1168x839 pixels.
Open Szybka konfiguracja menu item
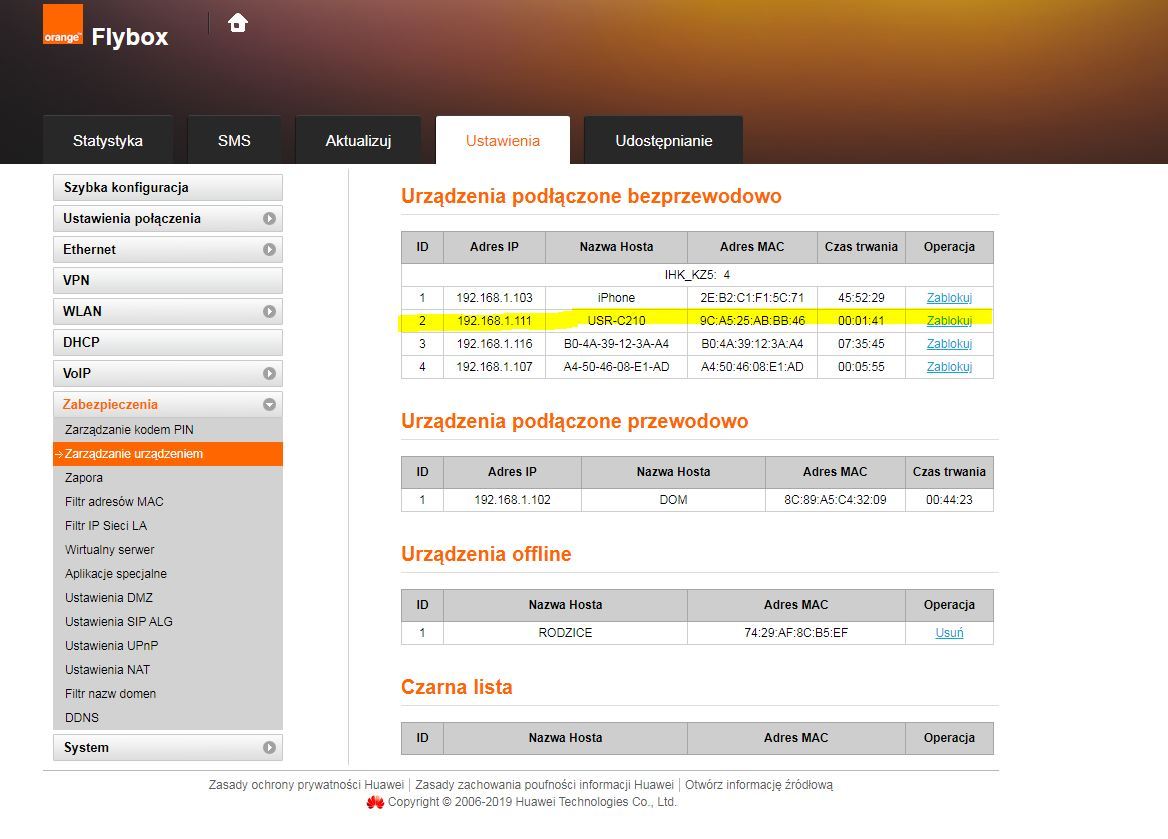126,188
